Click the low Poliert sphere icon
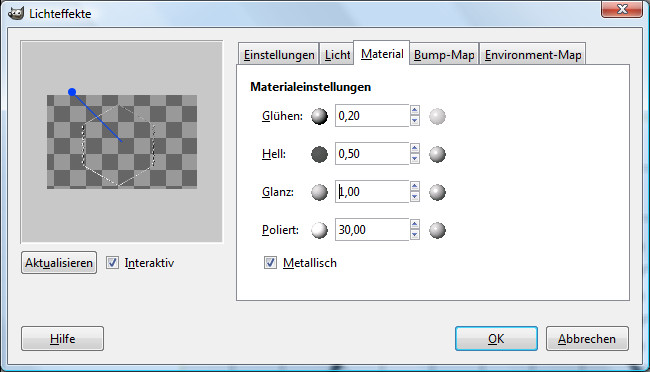The width and height of the screenshot is (650, 372). point(319,230)
